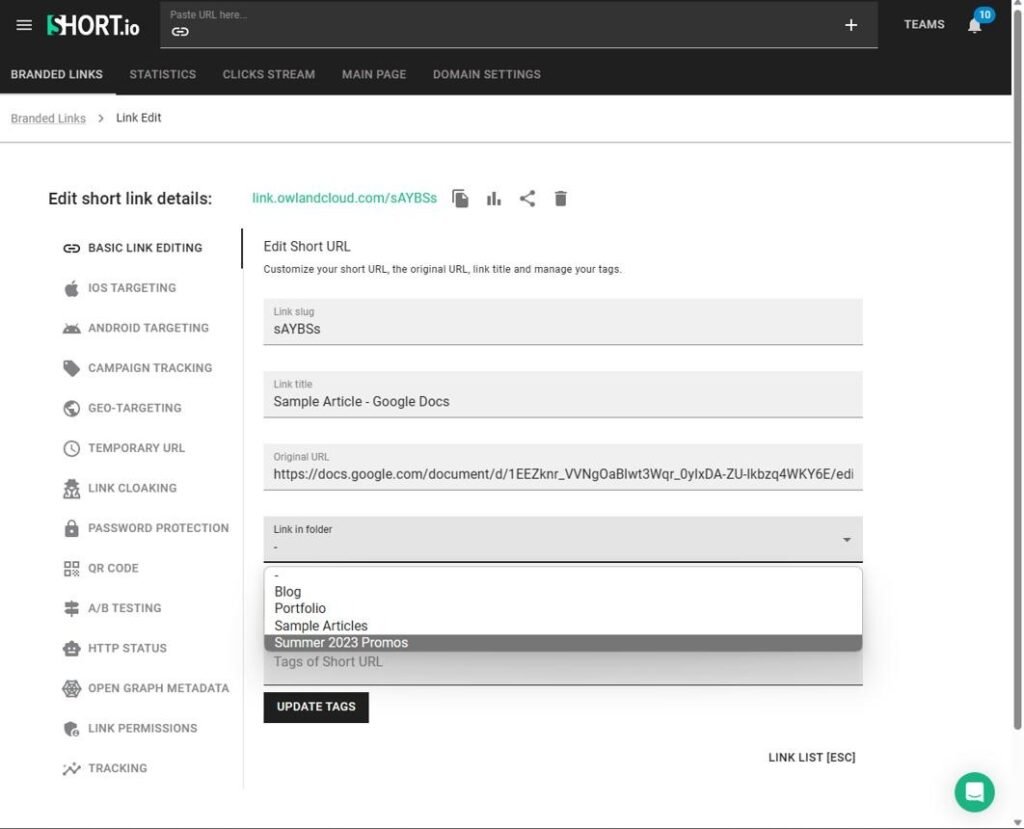Open the notifications bell icon
The width and height of the screenshot is (1024, 829).
(974, 25)
